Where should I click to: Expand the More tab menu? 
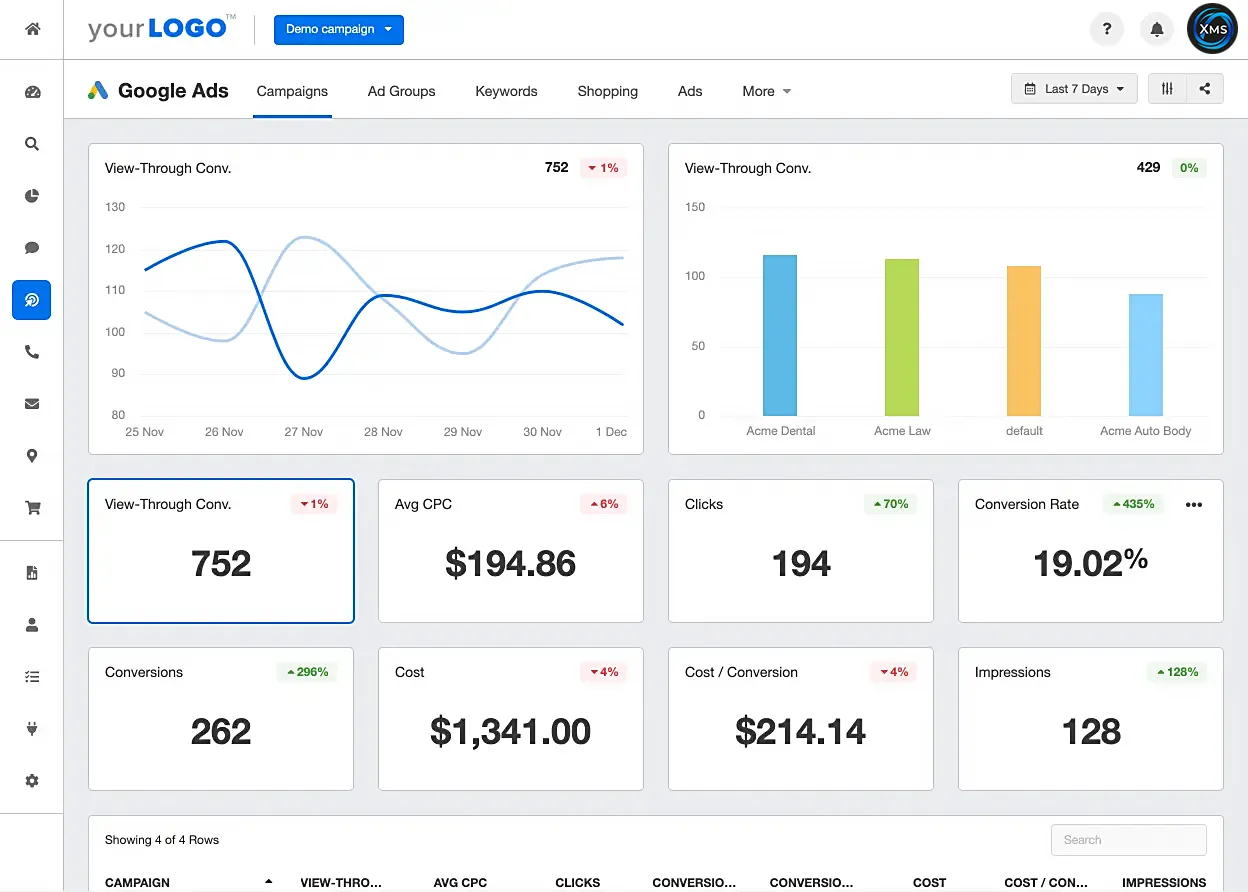[x=766, y=91]
